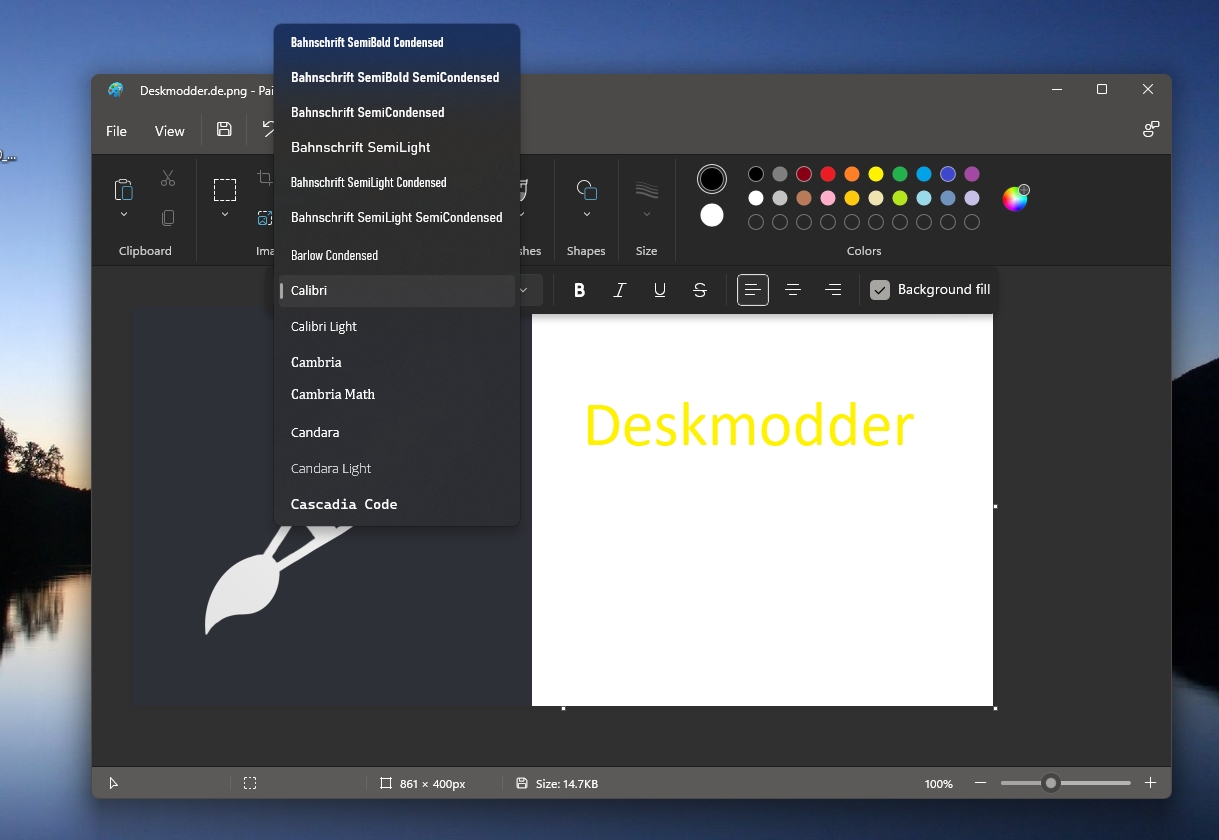Image resolution: width=1219 pixels, height=840 pixels.
Task: Click the 100% zoom level value
Action: pos(939,784)
